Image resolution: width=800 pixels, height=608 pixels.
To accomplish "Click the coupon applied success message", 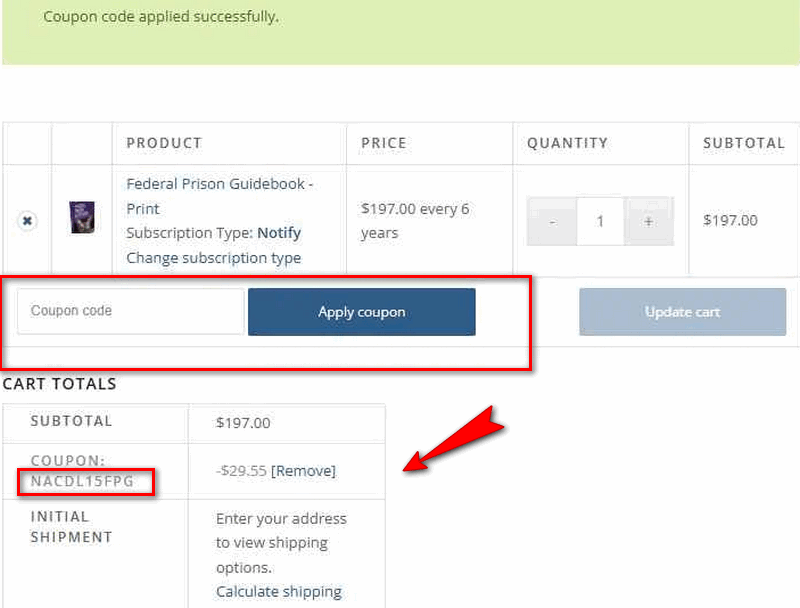I will click(x=161, y=17).
